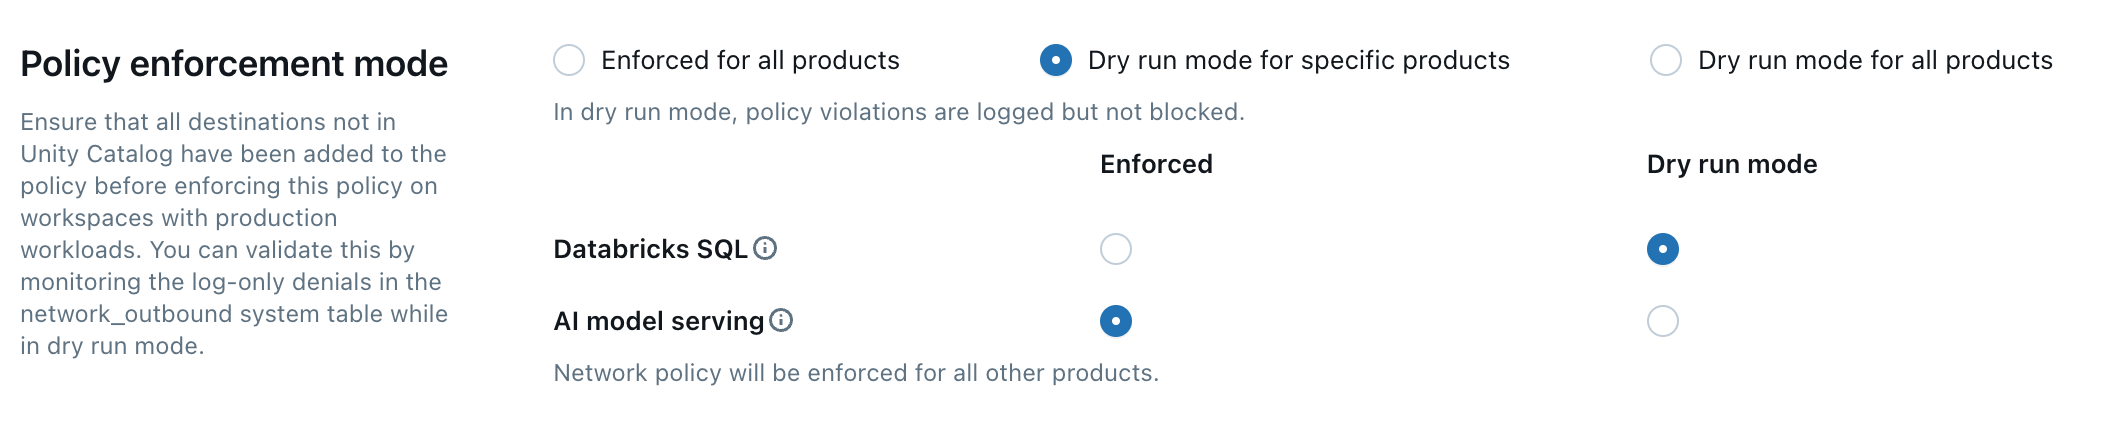Viewport: 2114px width, 426px height.
Task: Click the info icon beside AI model serving
Action: coord(781,320)
